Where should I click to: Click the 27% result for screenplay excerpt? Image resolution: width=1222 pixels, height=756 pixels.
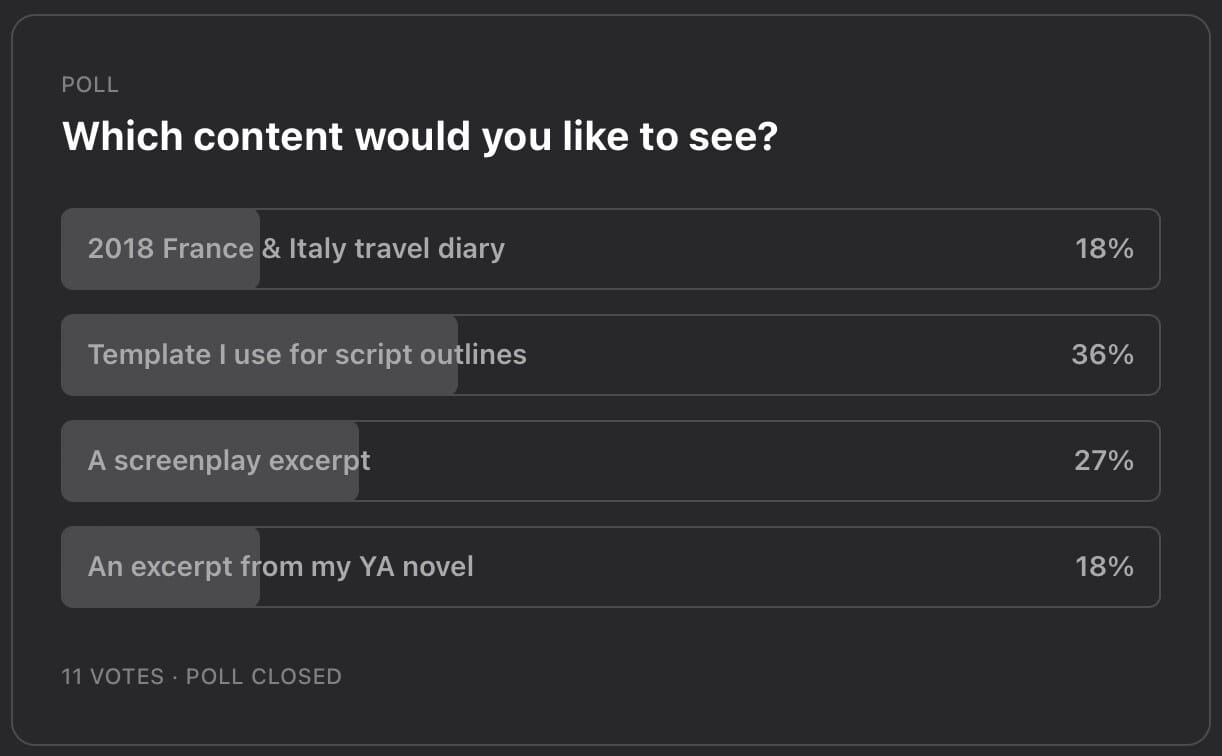click(x=1104, y=461)
